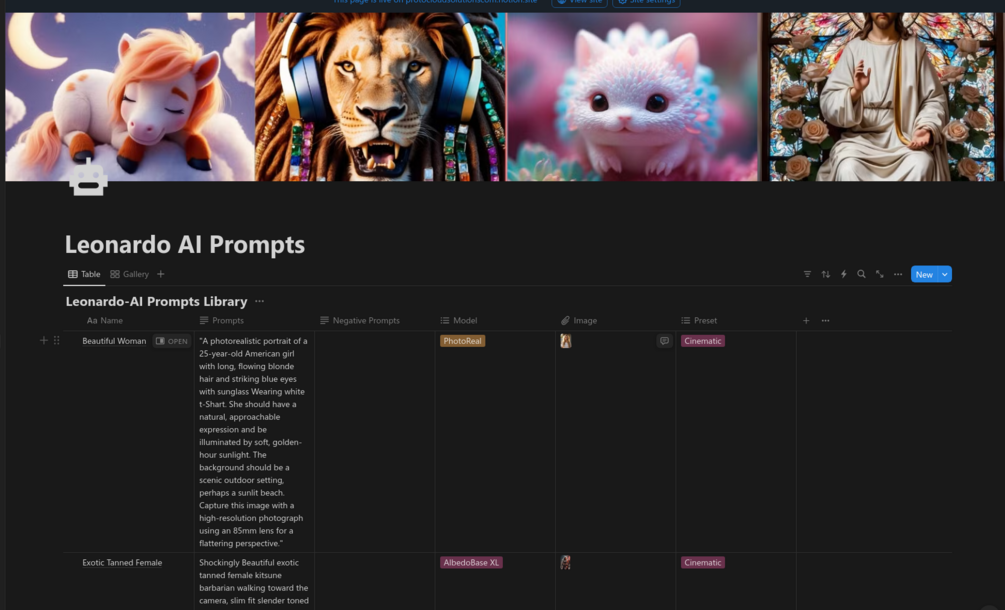Add a new property column with plus icon
1005x610 pixels.
(806, 320)
